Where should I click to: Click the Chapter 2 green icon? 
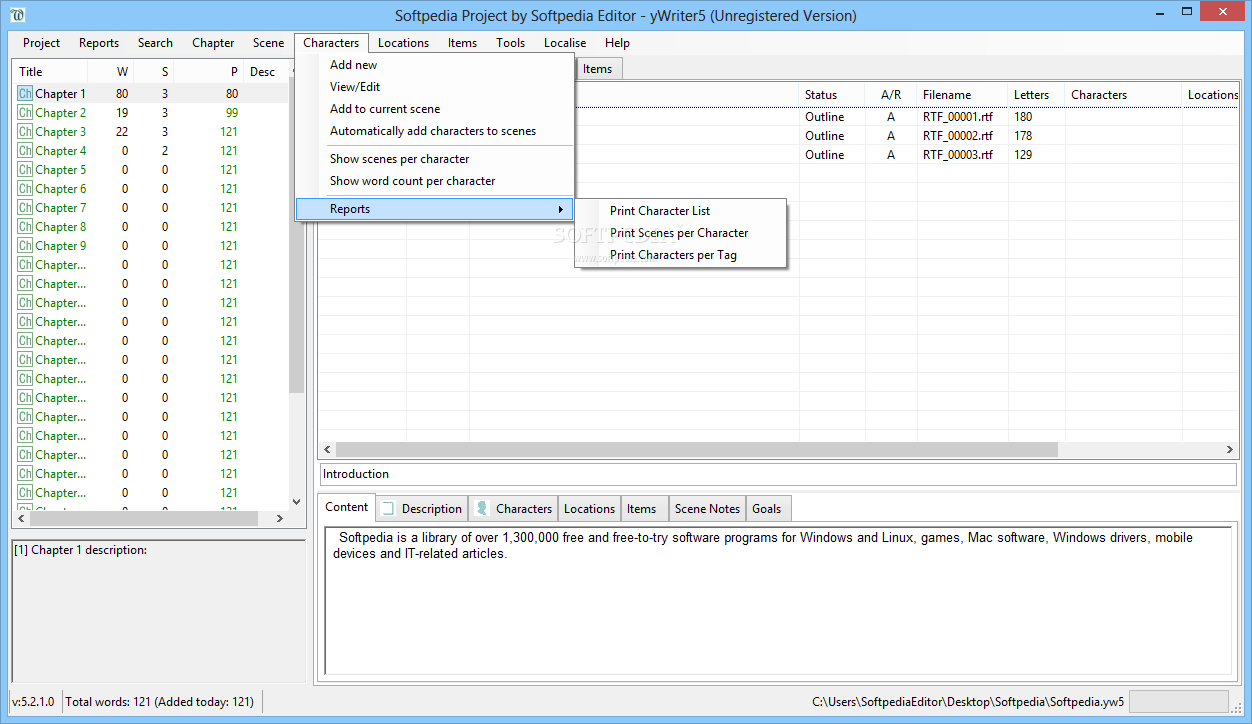click(x=25, y=113)
